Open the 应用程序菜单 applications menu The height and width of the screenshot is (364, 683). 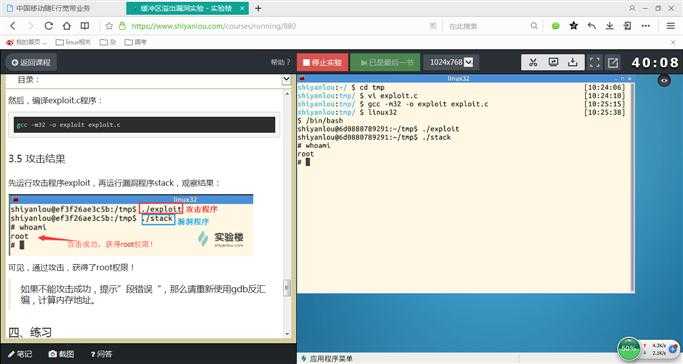pyautogui.click(x=327, y=359)
